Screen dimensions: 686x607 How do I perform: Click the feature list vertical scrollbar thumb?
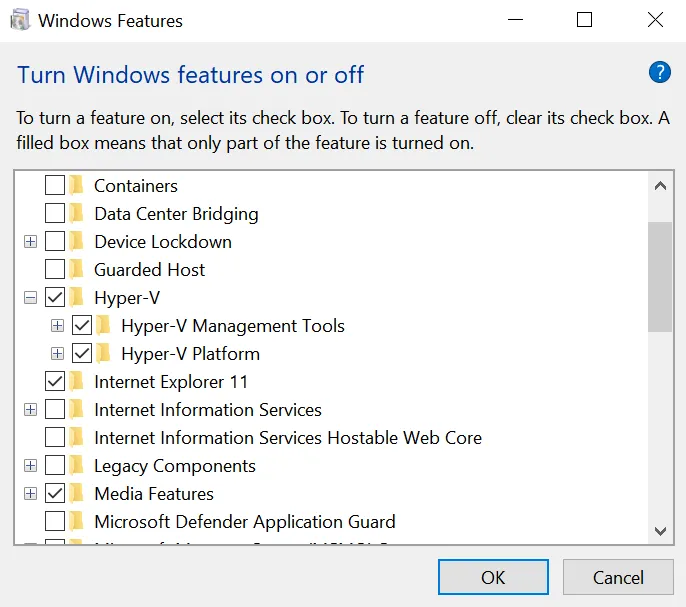click(659, 275)
